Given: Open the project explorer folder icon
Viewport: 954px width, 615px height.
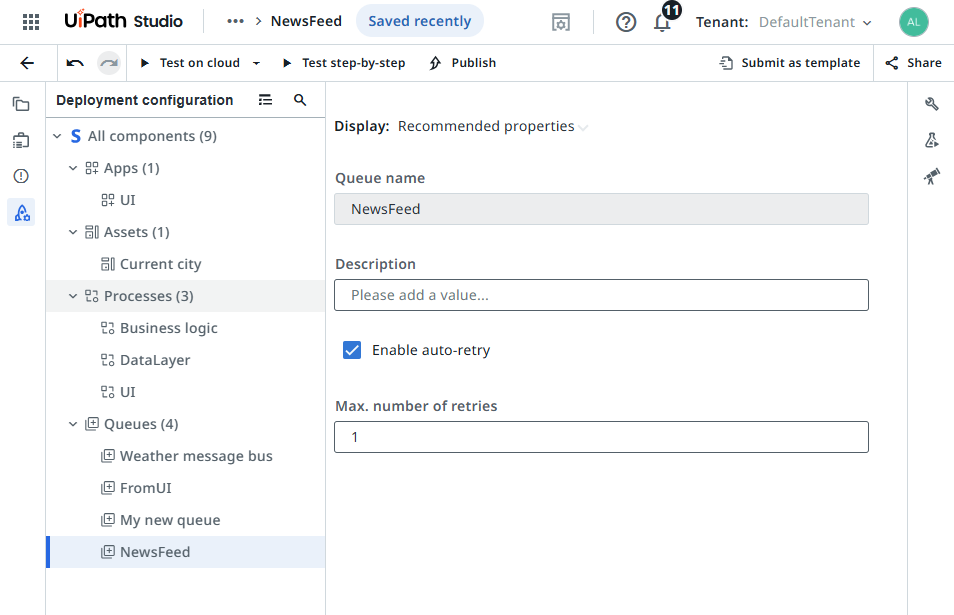Looking at the screenshot, I should click(21, 104).
